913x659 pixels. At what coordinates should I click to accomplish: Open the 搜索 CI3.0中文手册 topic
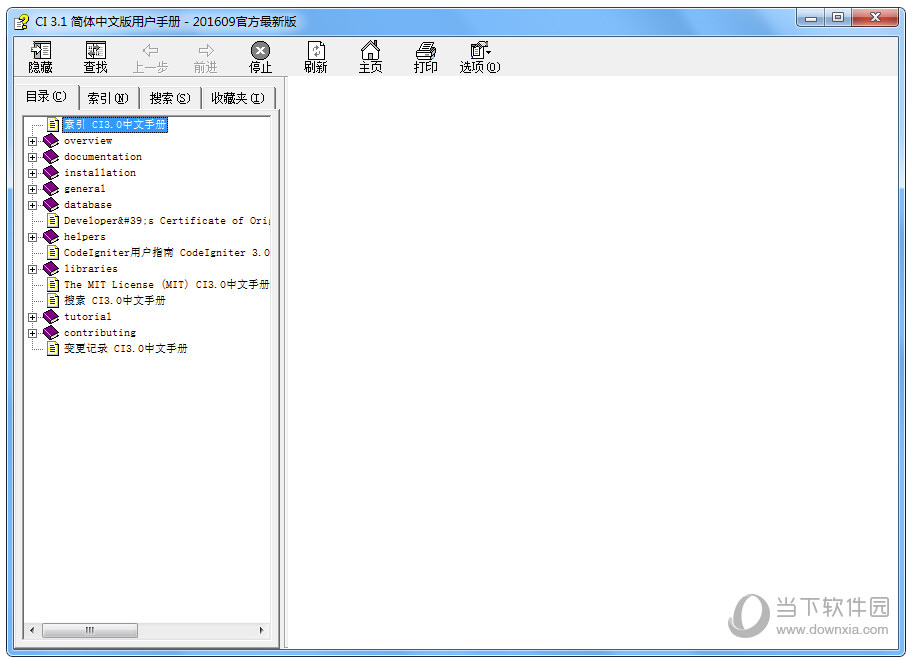tap(115, 300)
